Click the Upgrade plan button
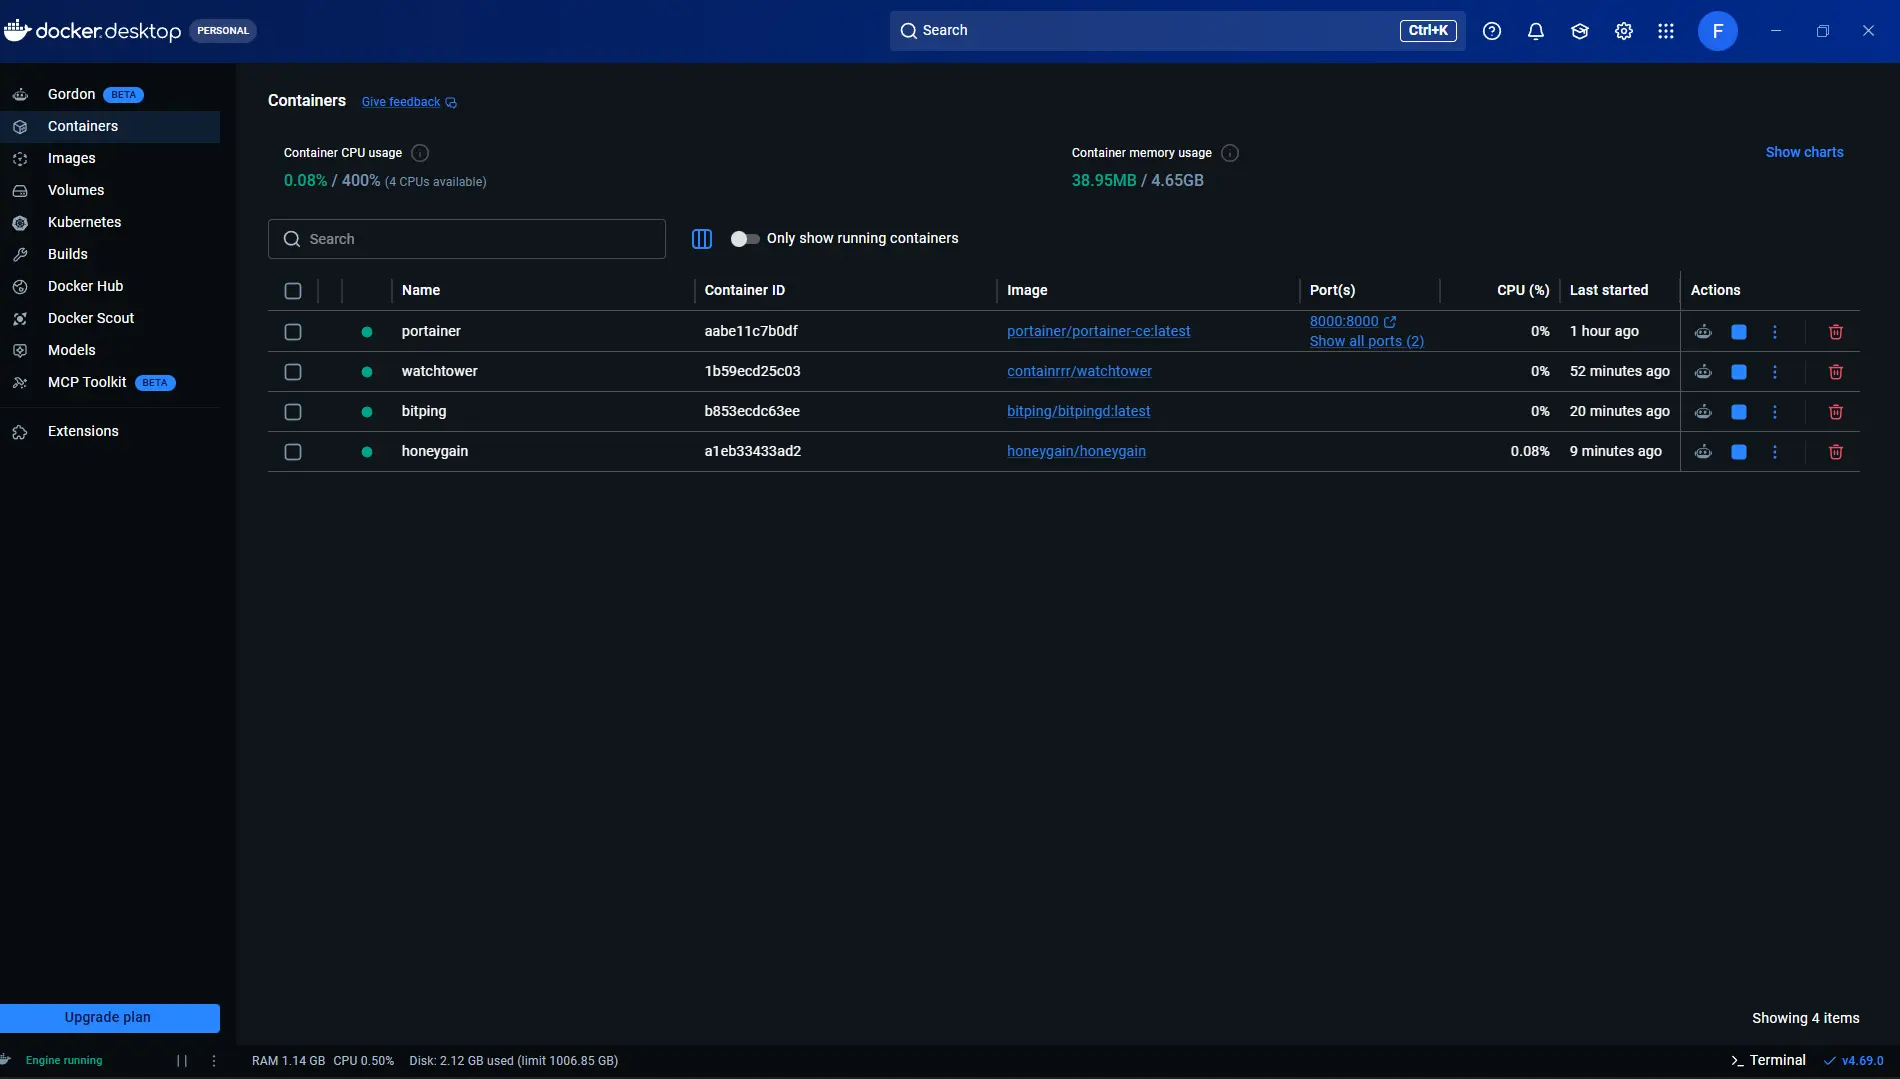The height and width of the screenshot is (1079, 1900). tap(110, 1018)
